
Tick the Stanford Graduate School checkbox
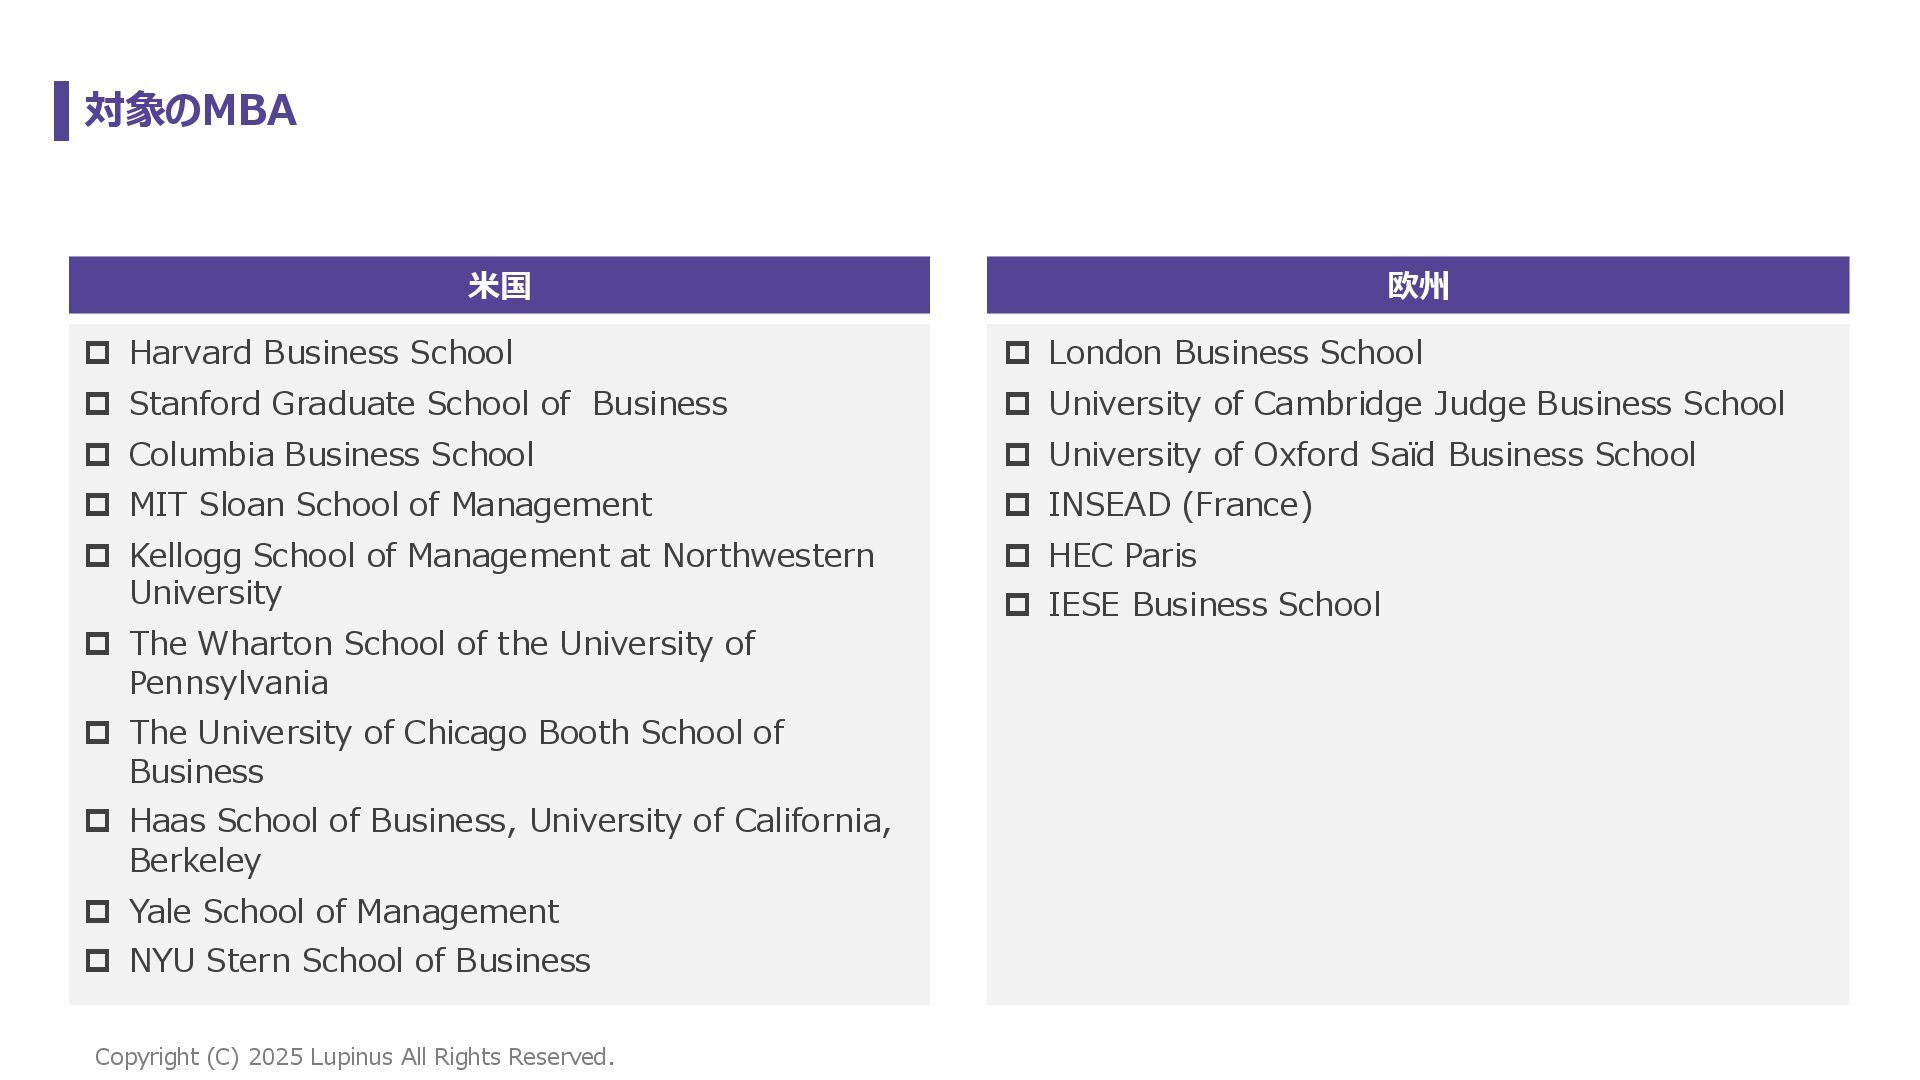[97, 404]
